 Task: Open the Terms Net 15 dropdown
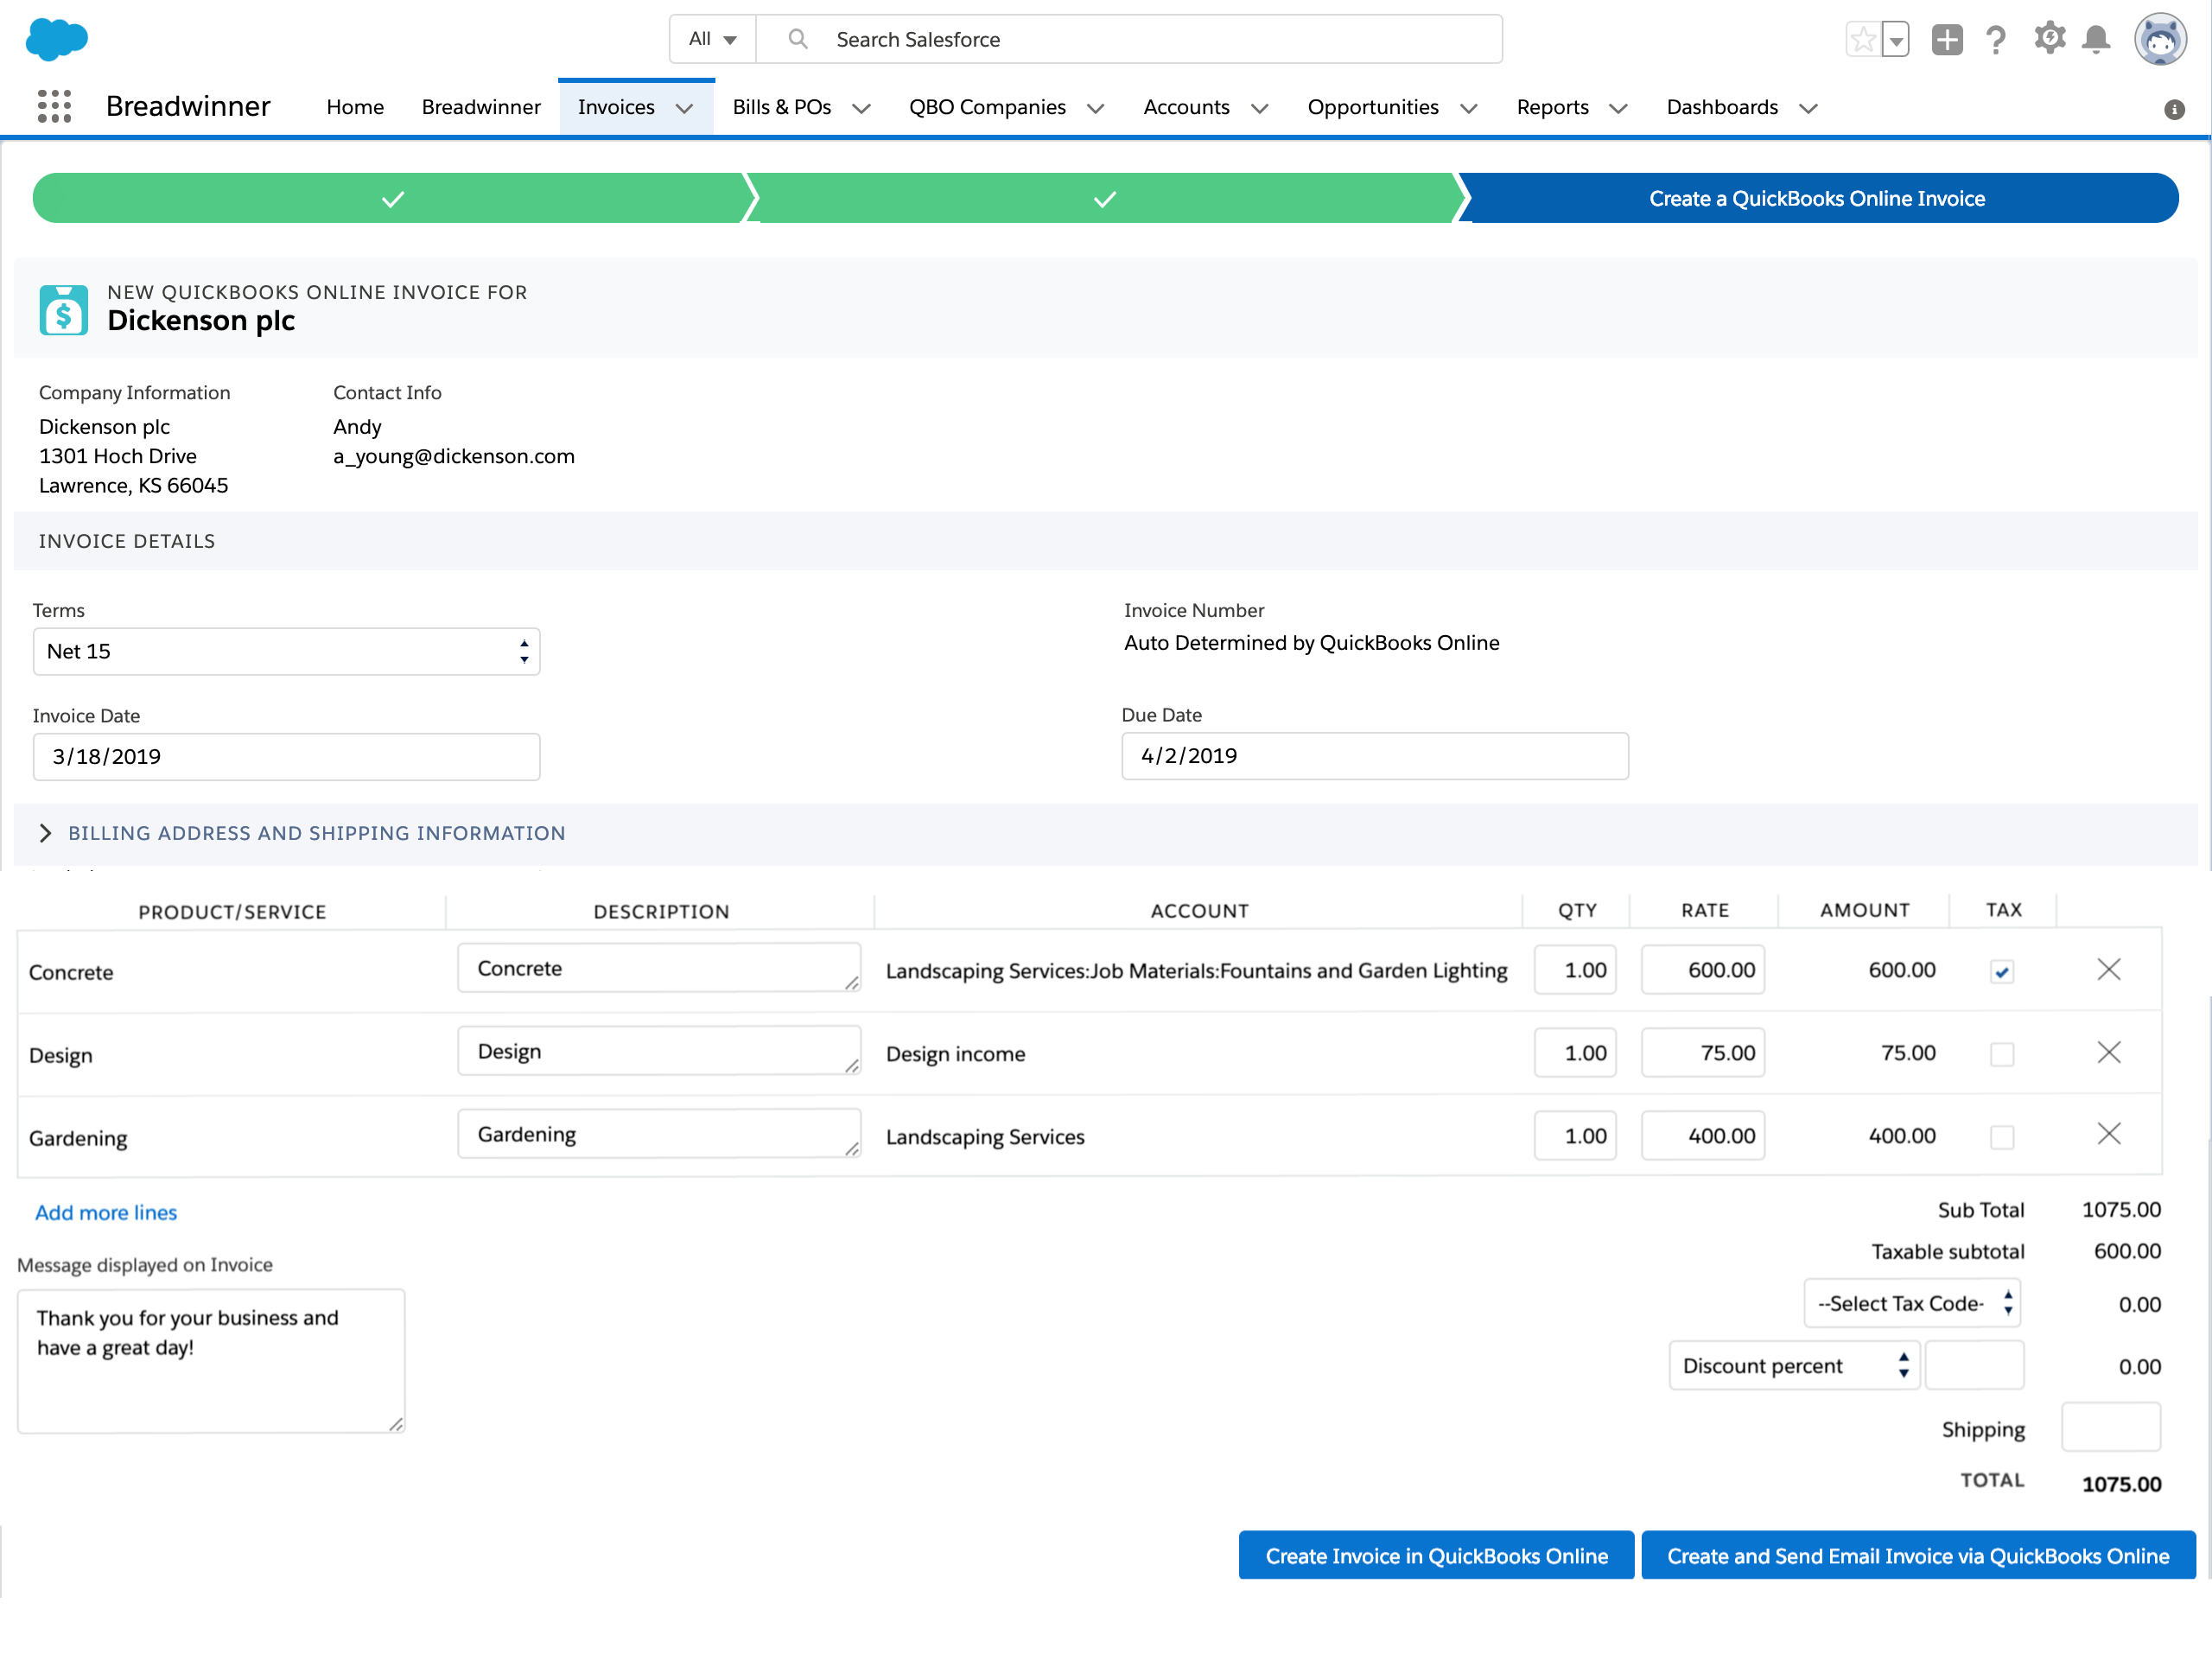point(286,651)
